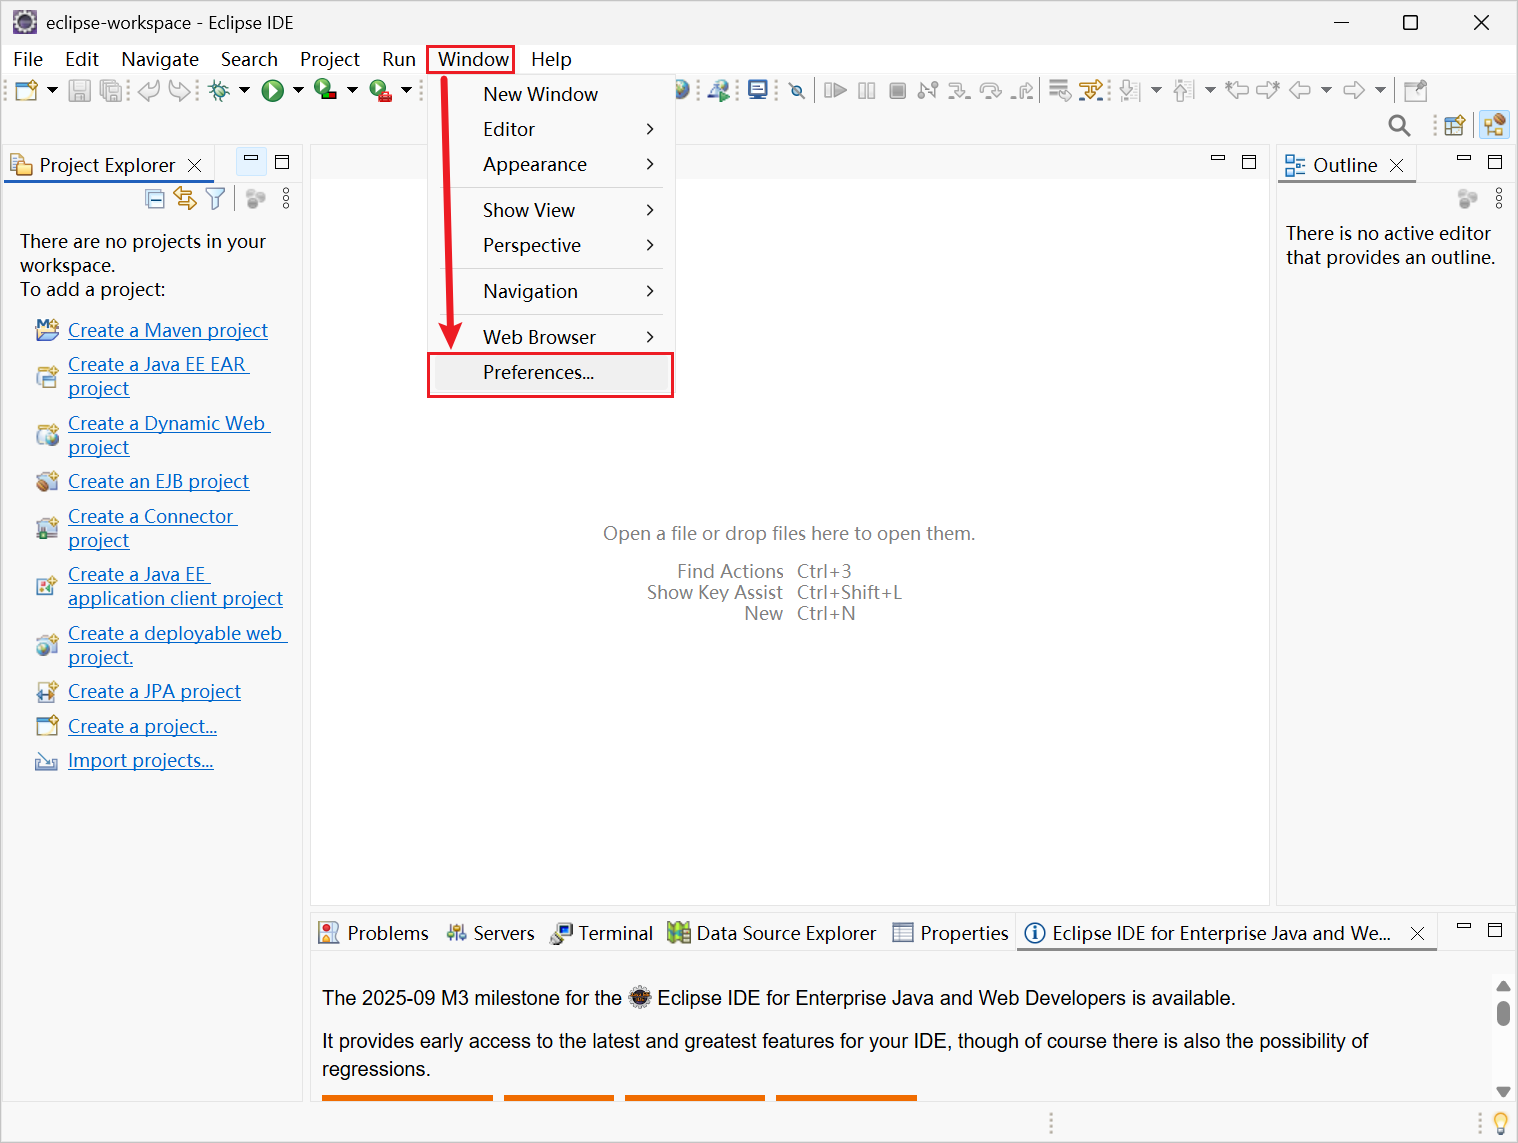Open Outline view menu dots
Screen dimensions: 1518x1143
[x=1499, y=199]
